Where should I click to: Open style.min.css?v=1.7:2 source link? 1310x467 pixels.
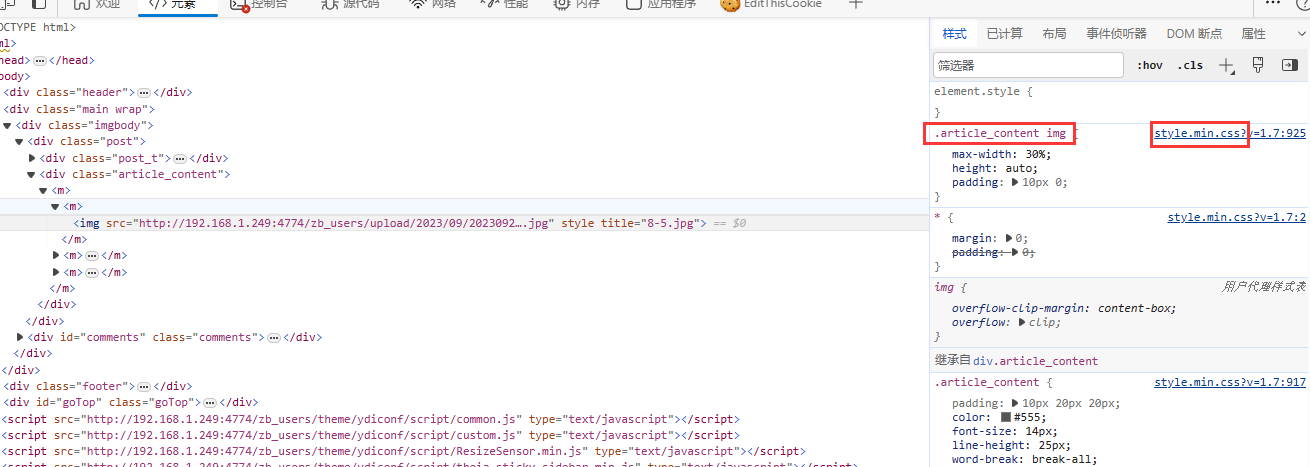(x=1237, y=217)
